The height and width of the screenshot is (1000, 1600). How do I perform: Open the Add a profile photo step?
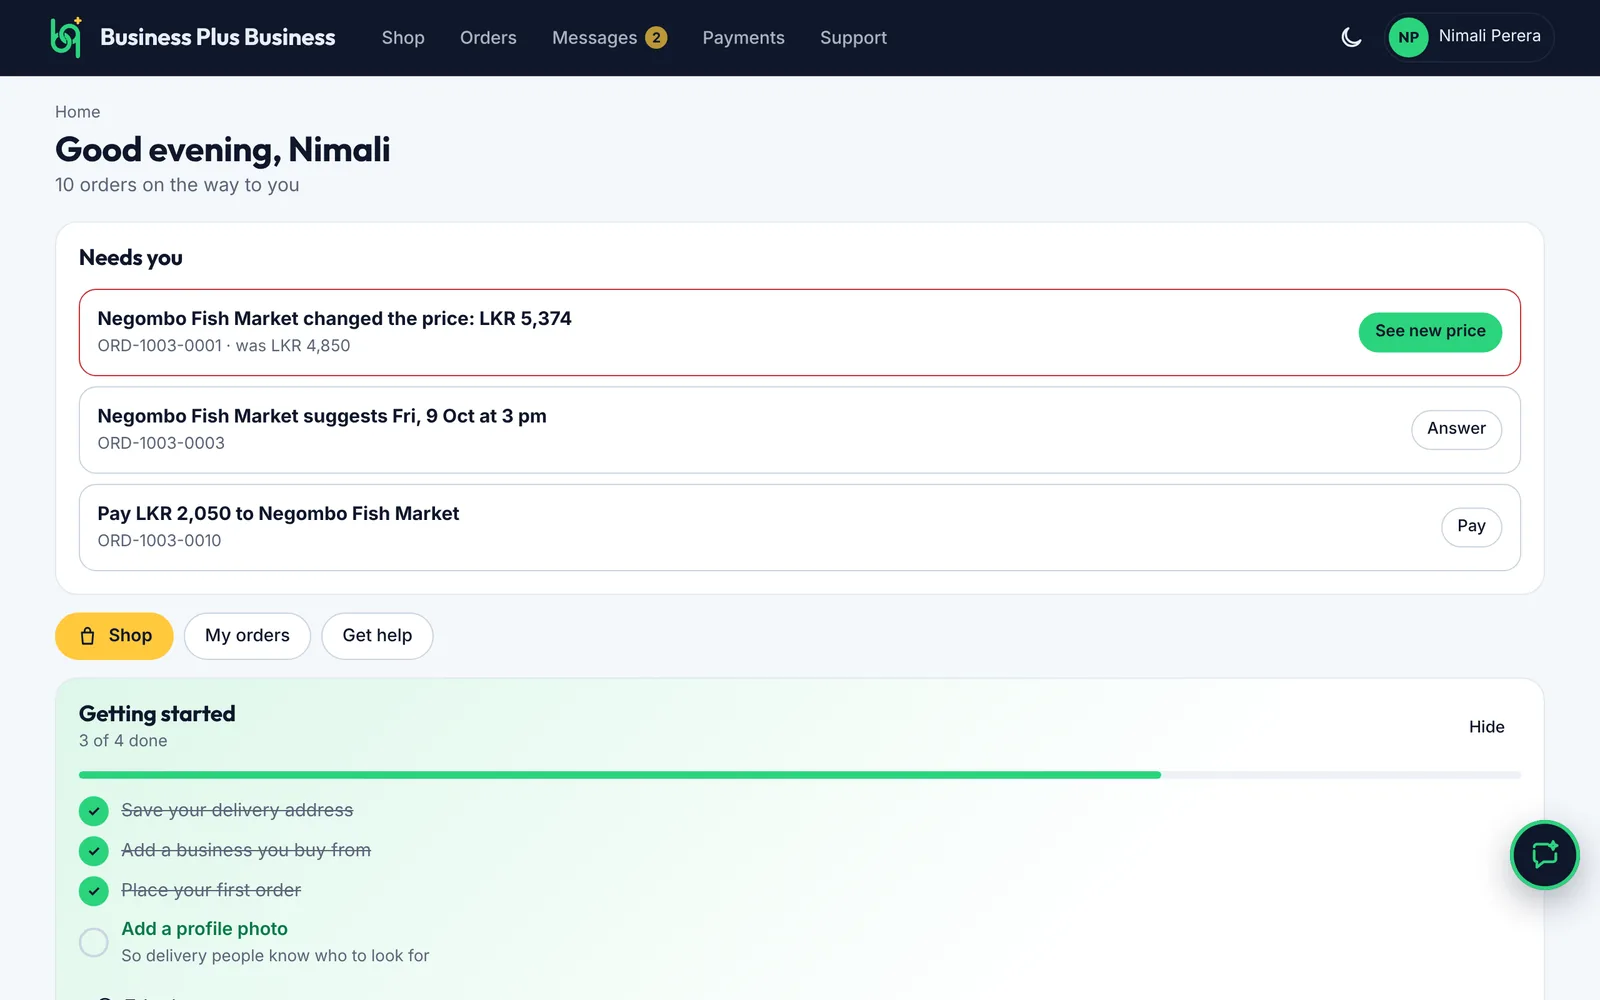coord(204,929)
